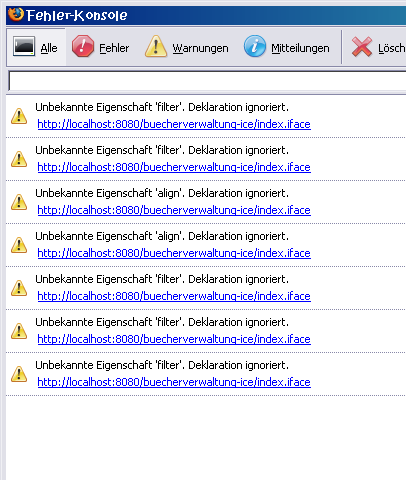Select the first 'filter' warning message text
This screenshot has width=406, height=480.
pos(162,107)
